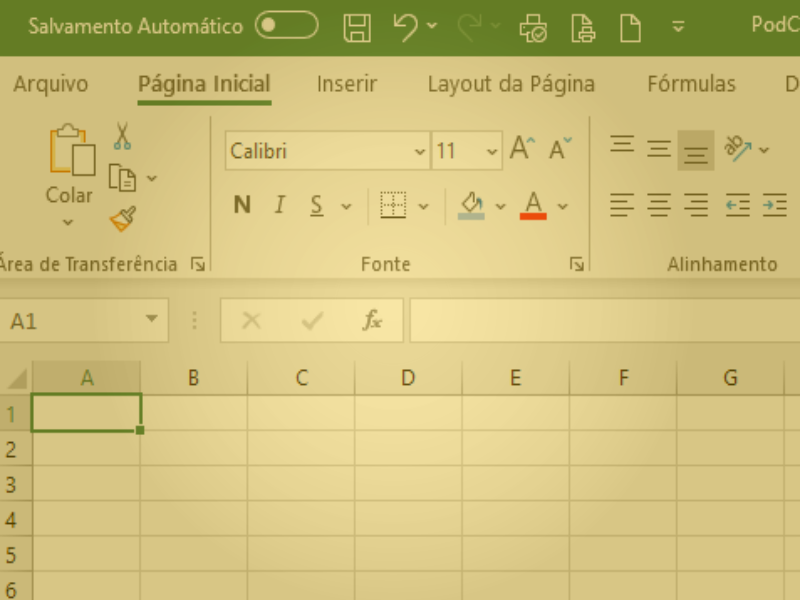Select row 5 header

[15, 555]
